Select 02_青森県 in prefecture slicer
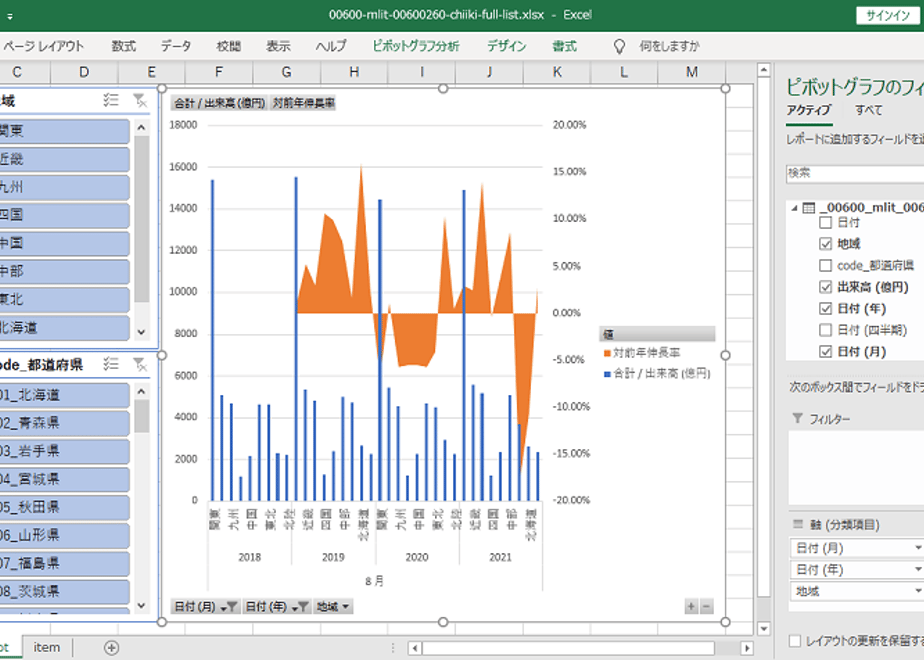The image size is (924, 660). [64, 423]
